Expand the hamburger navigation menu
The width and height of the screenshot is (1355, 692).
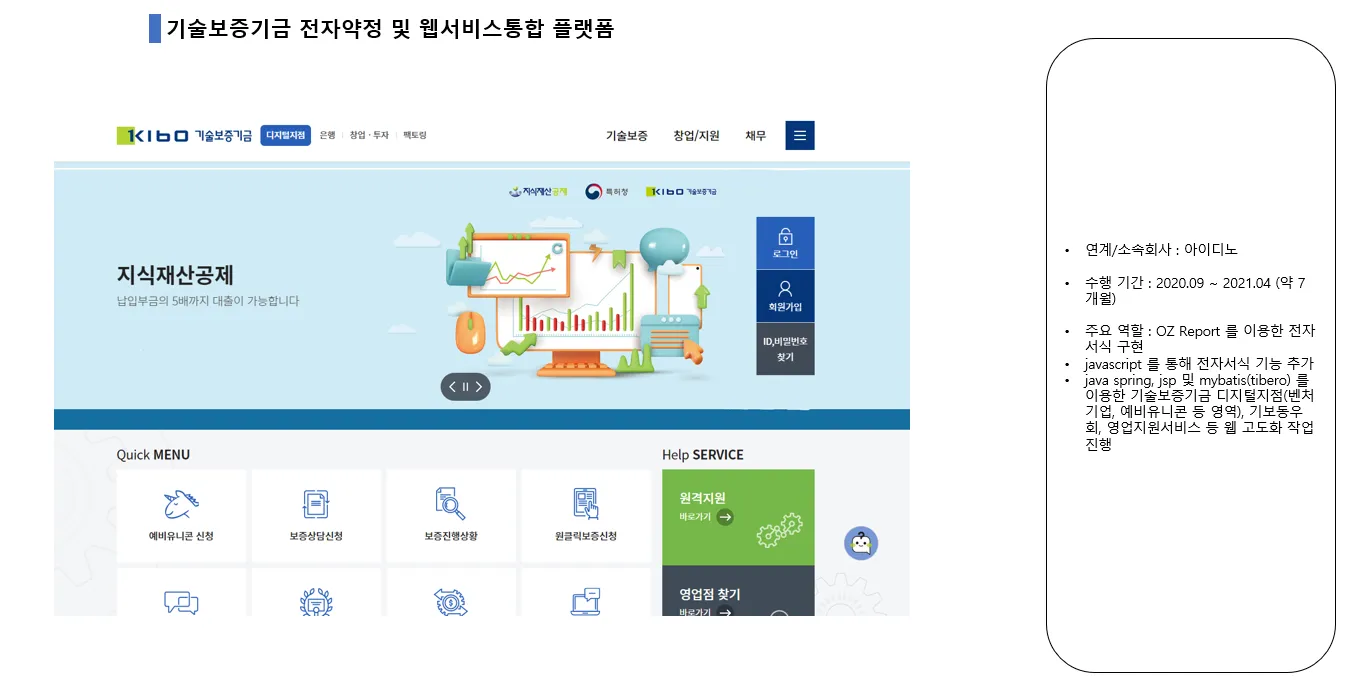pyautogui.click(x=799, y=135)
